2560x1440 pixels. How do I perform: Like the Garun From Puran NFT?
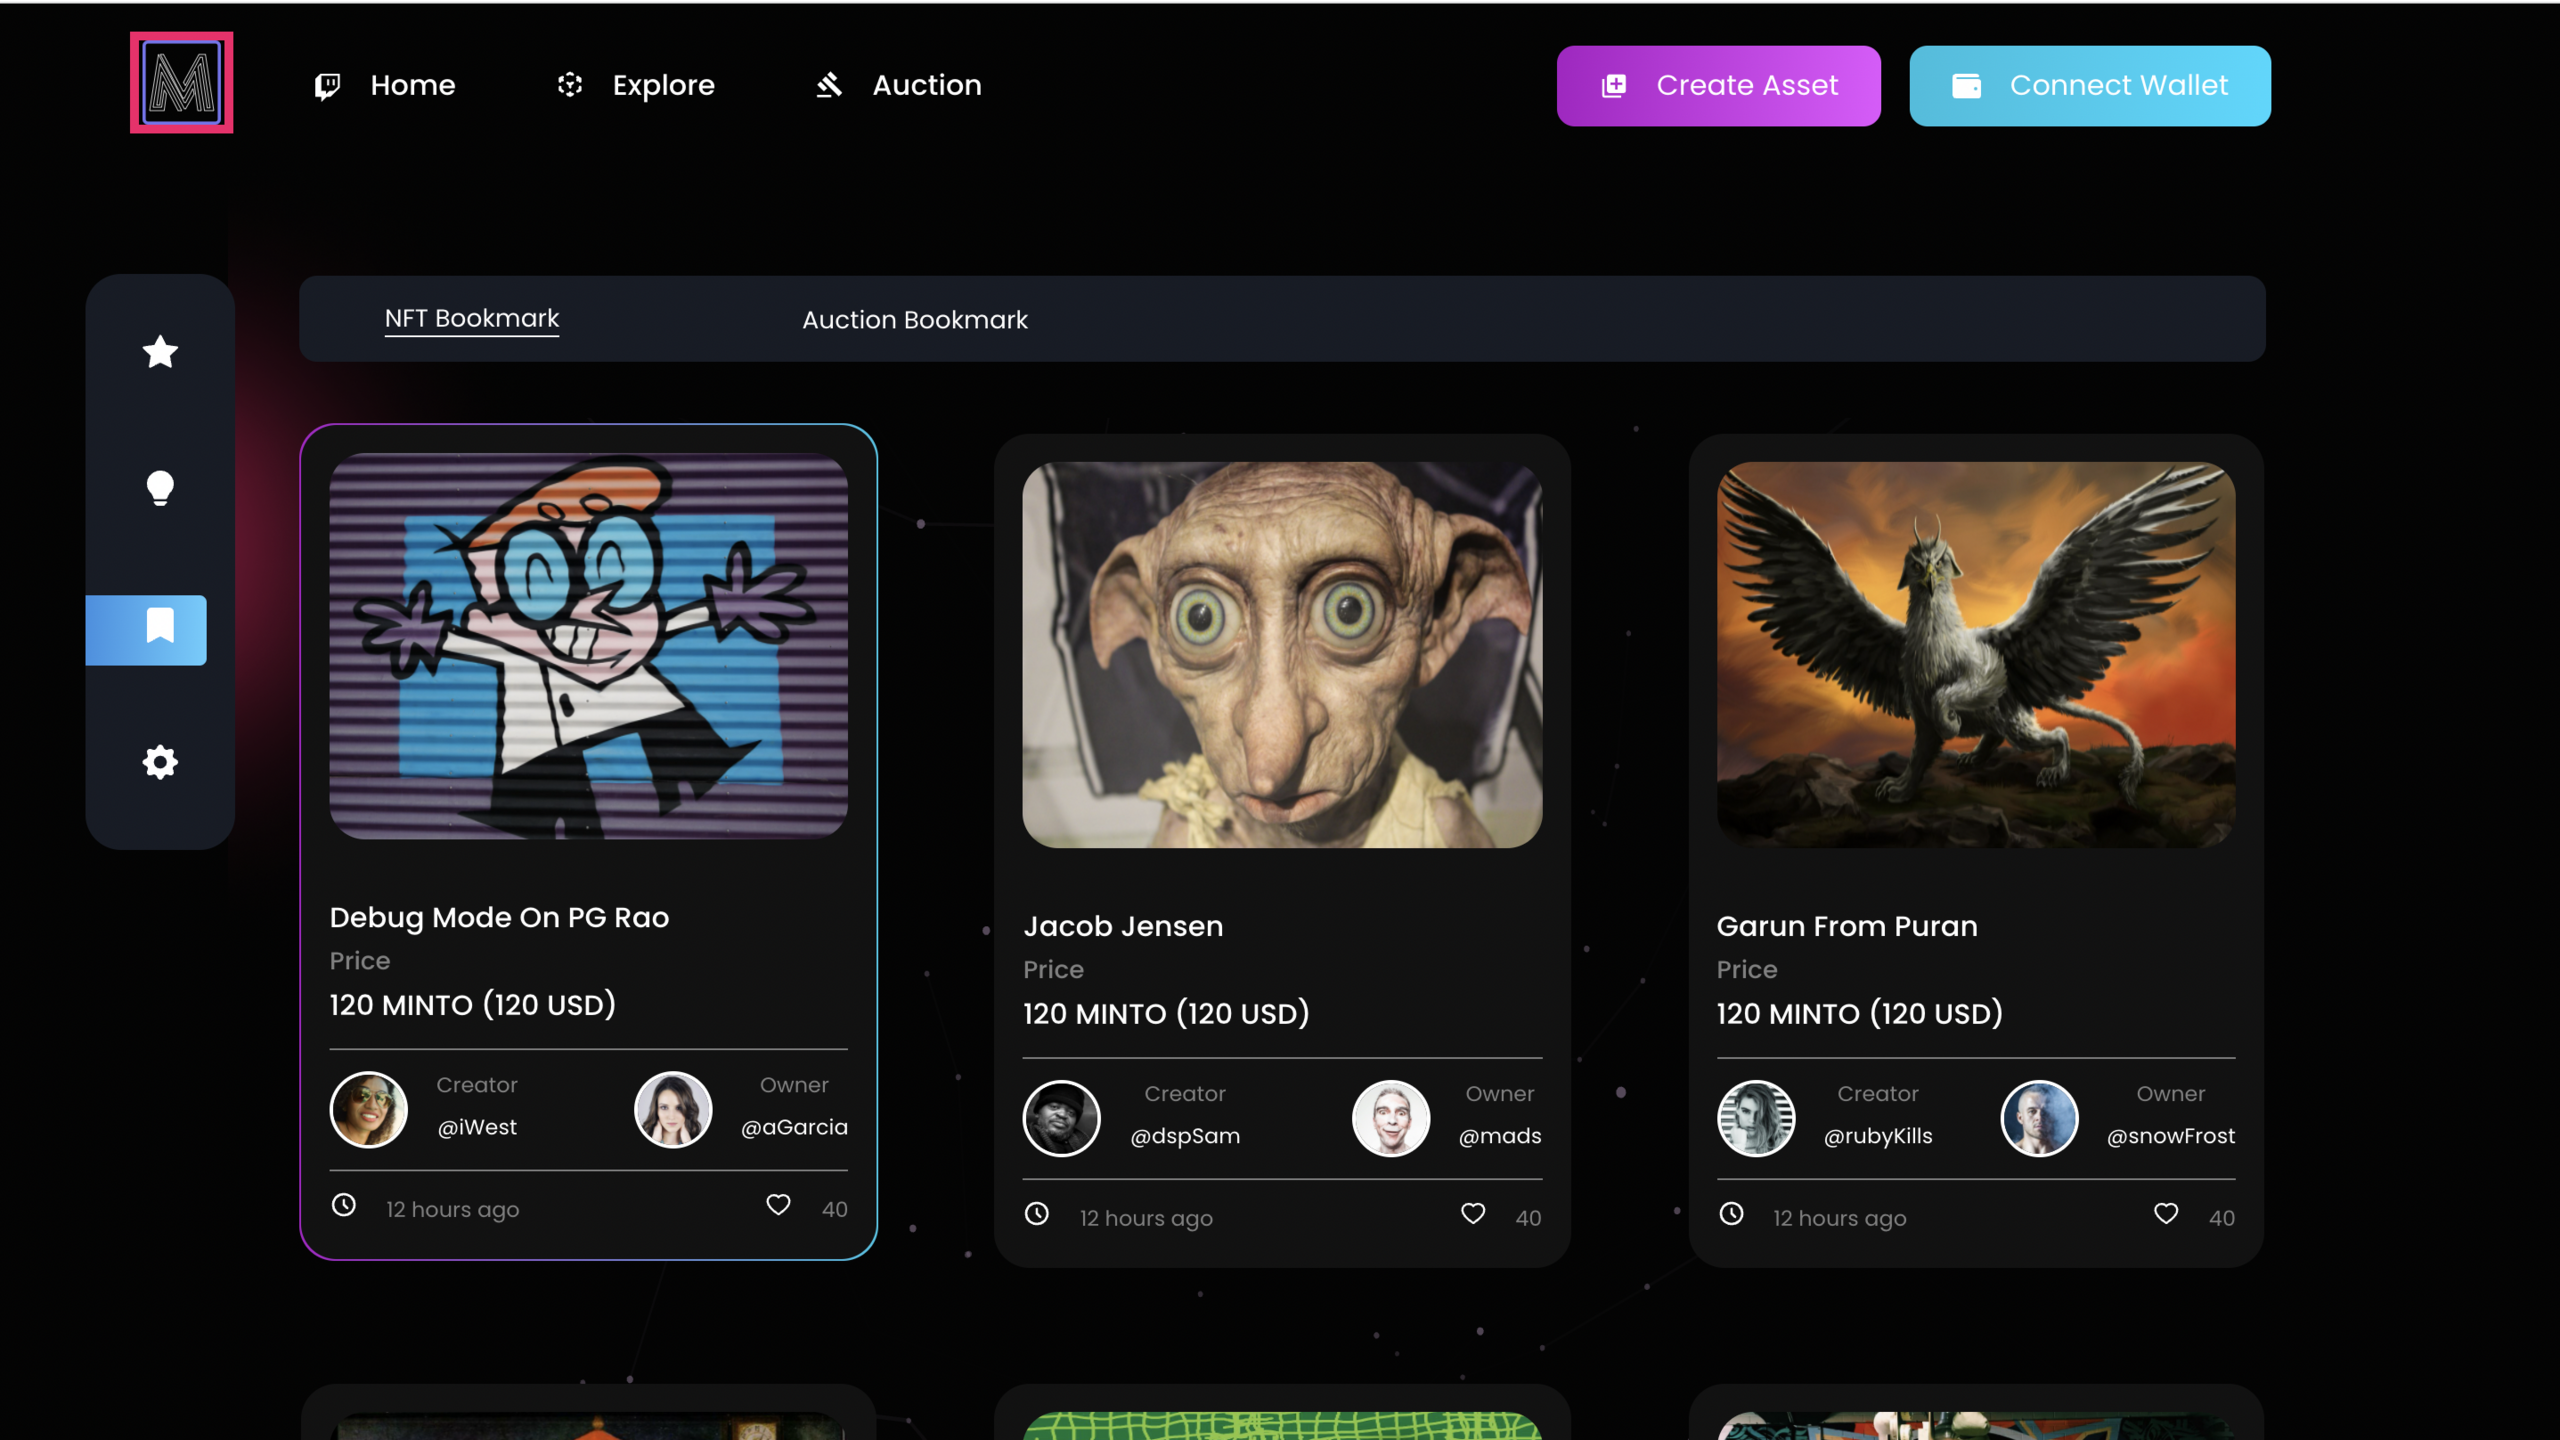pos(2165,1214)
